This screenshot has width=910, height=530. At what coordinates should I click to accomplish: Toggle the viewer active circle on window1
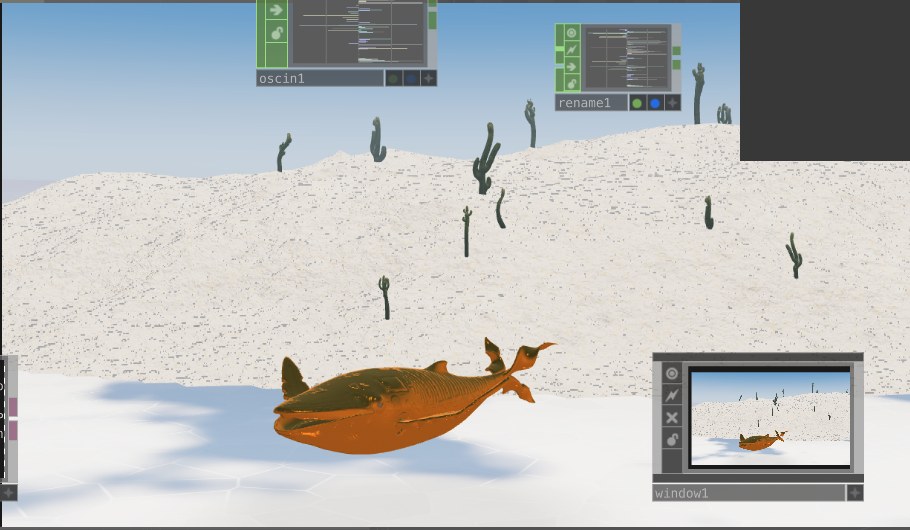tap(672, 373)
